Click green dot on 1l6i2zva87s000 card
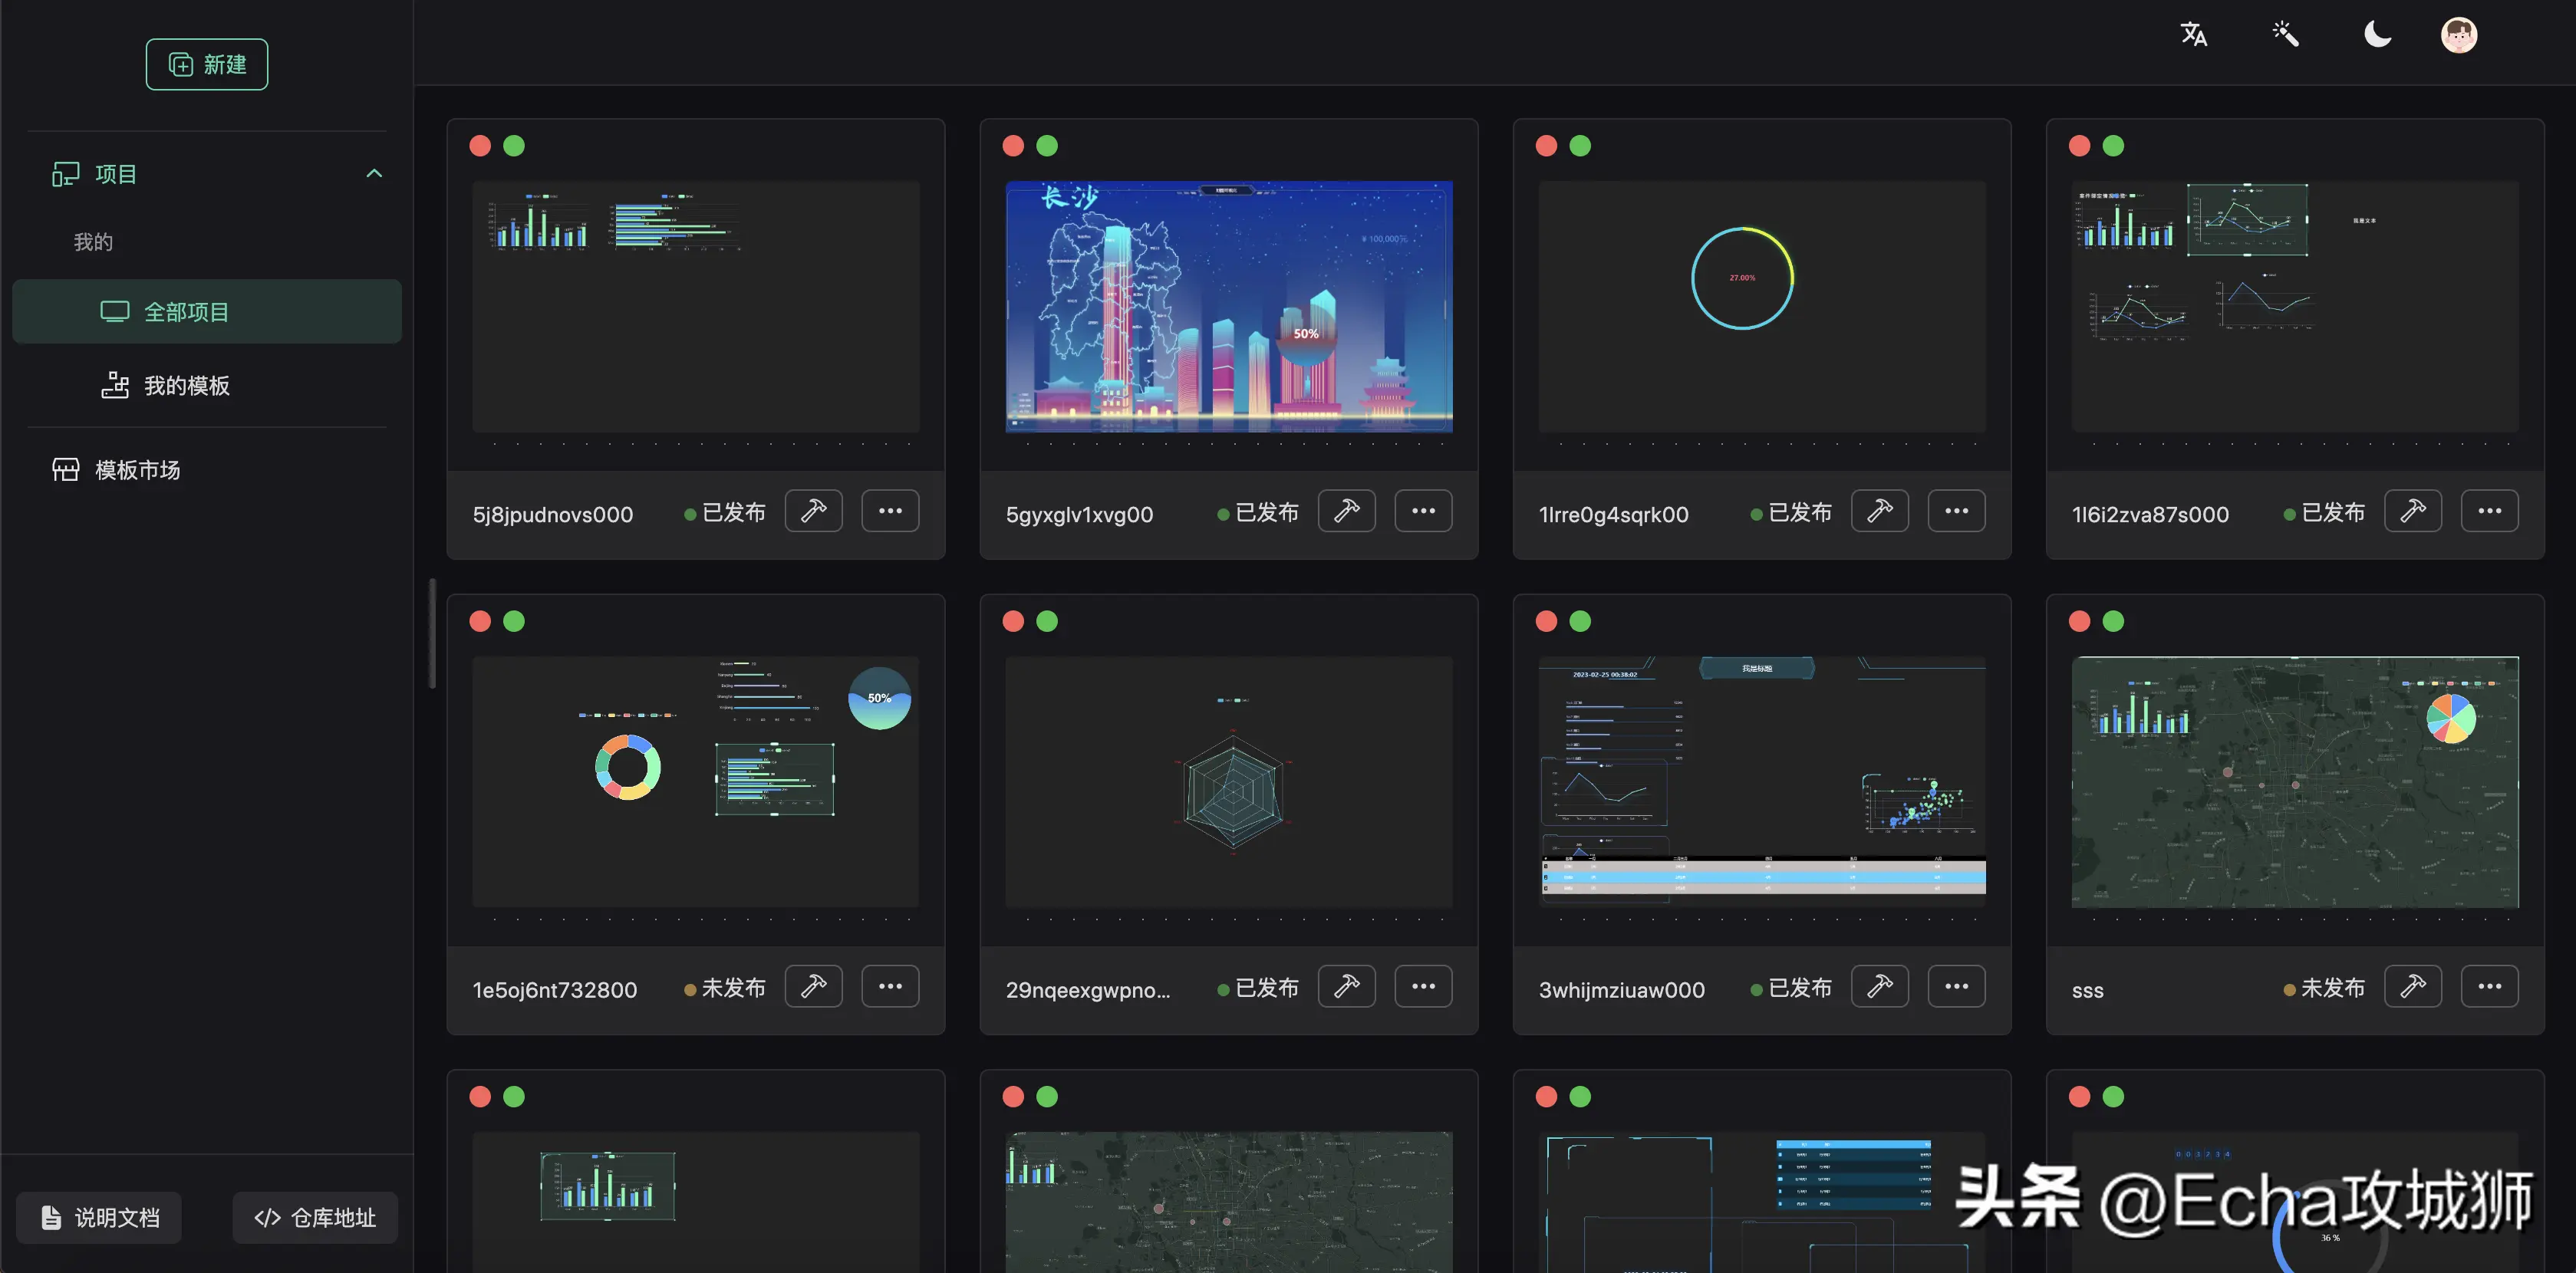This screenshot has height=1273, width=2576. point(2113,146)
